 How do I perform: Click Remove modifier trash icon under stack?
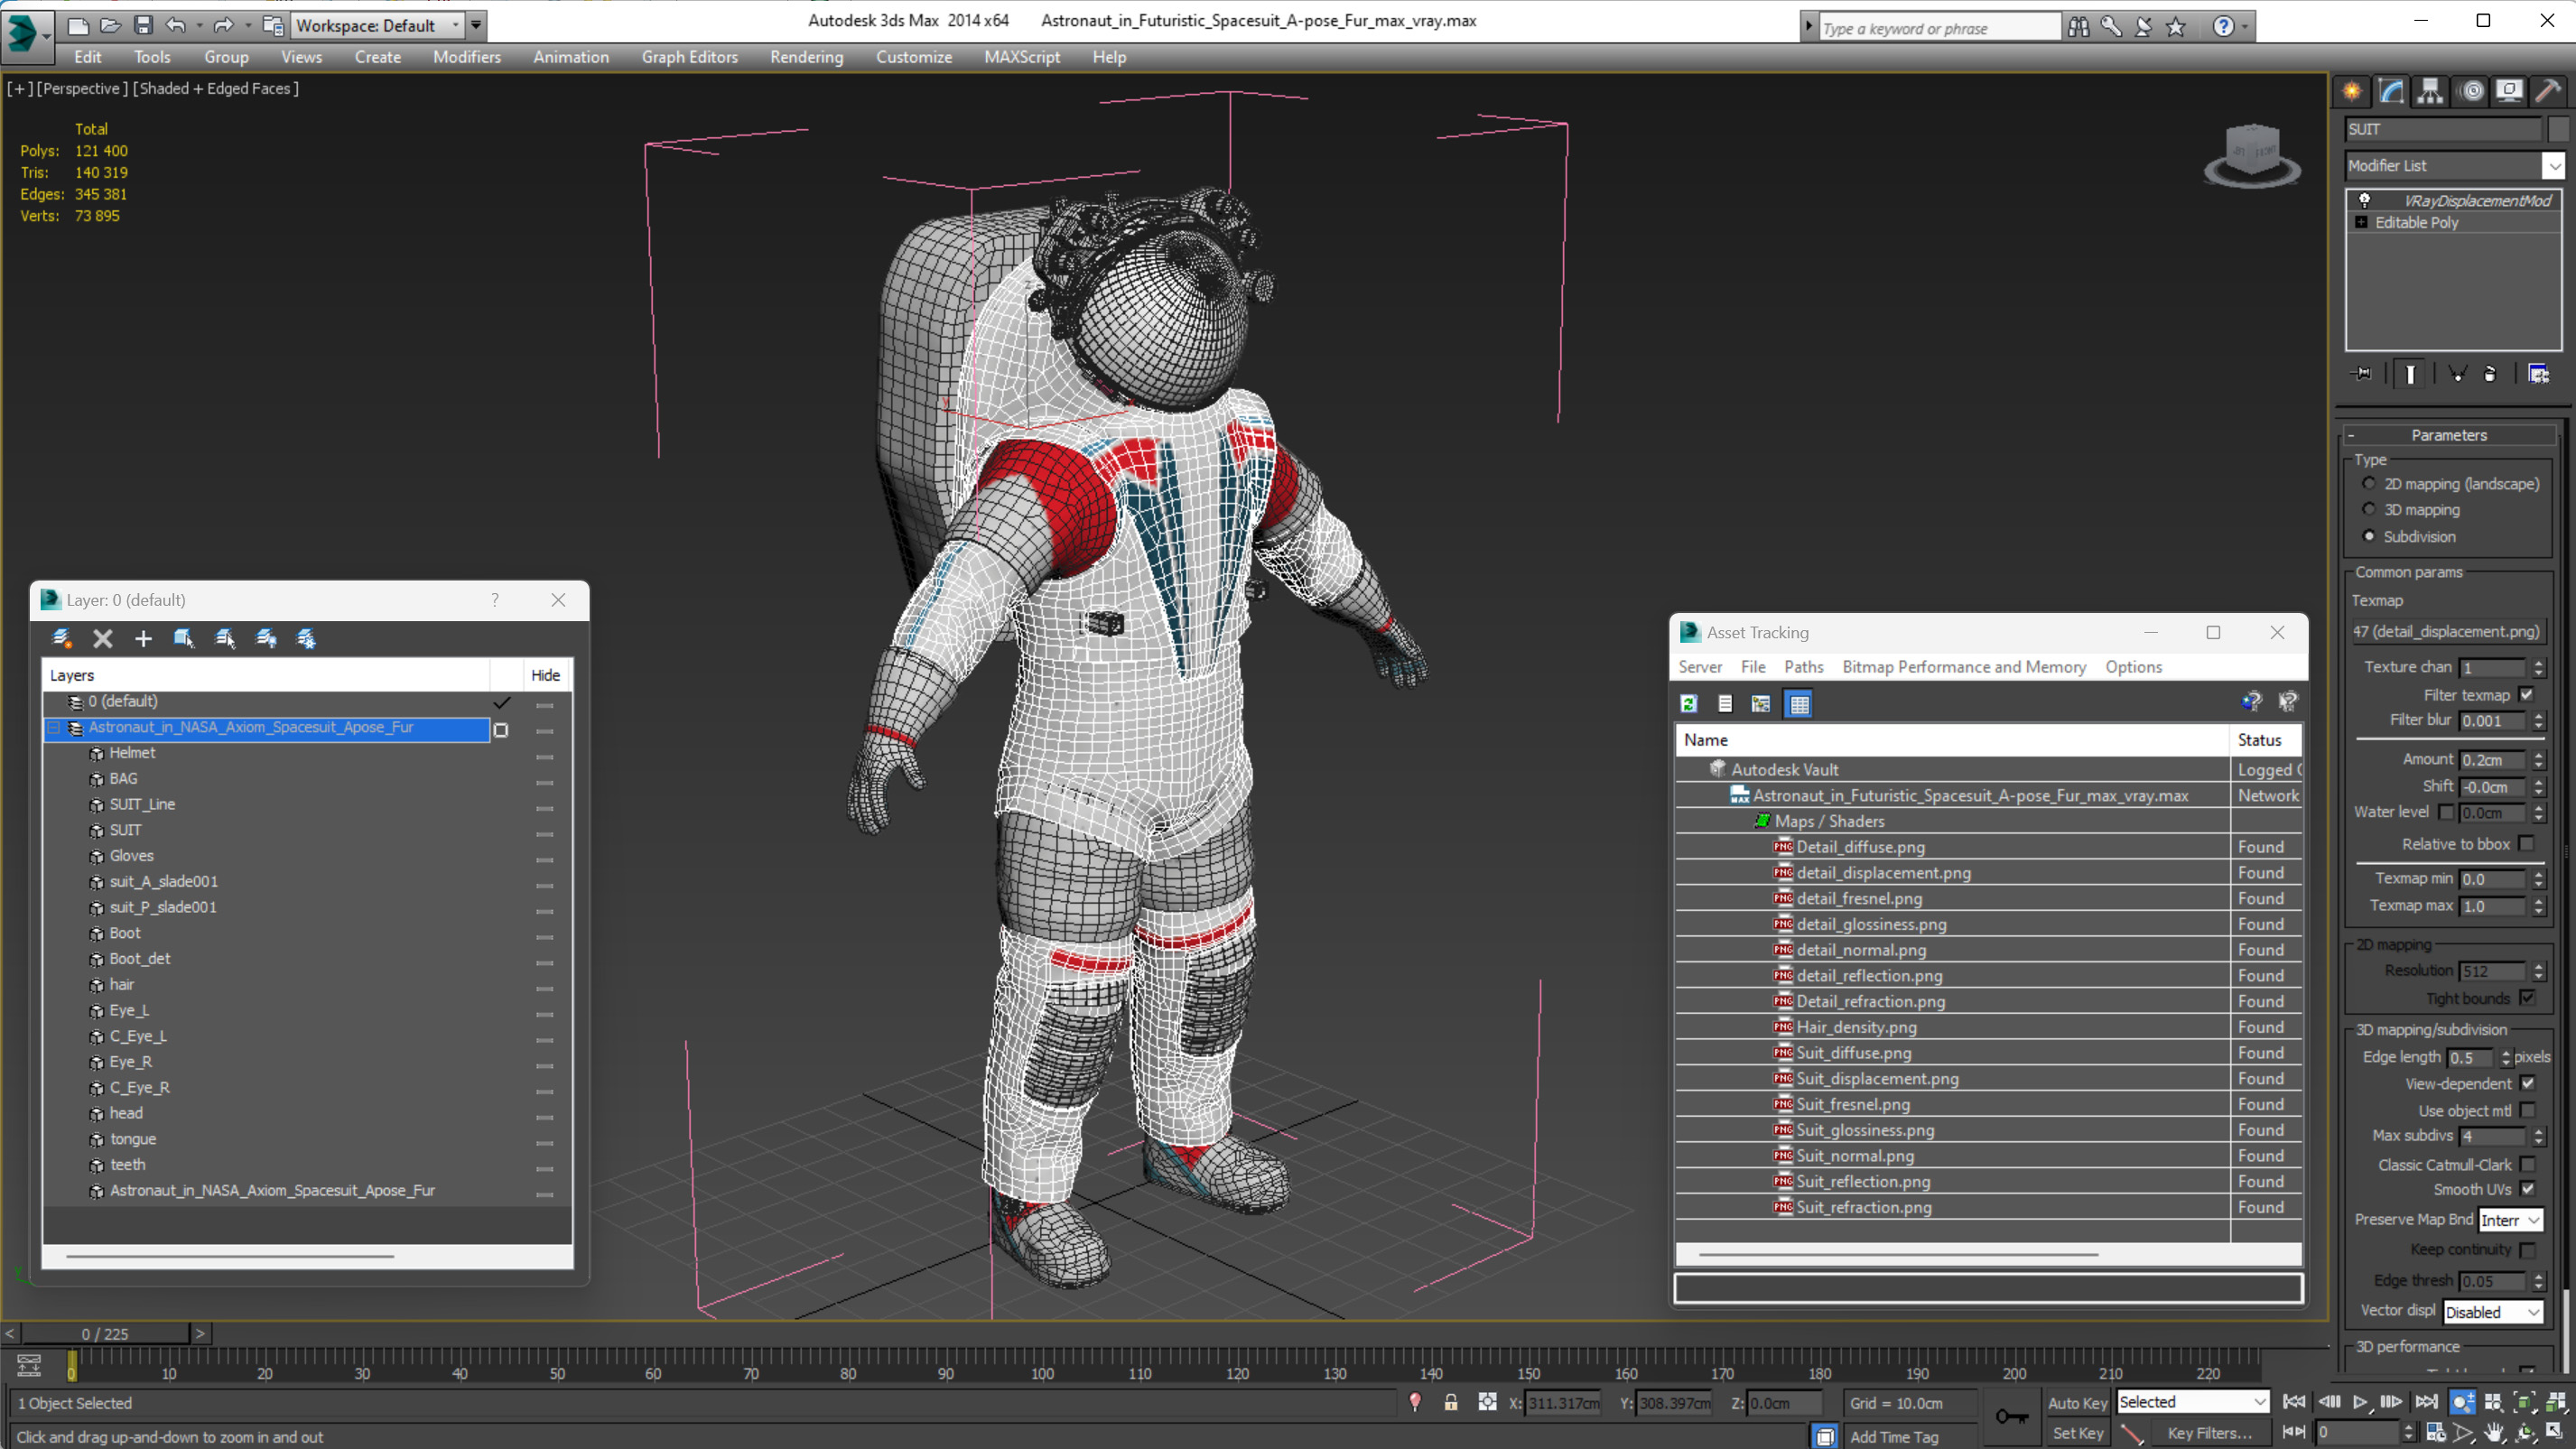(x=2490, y=374)
